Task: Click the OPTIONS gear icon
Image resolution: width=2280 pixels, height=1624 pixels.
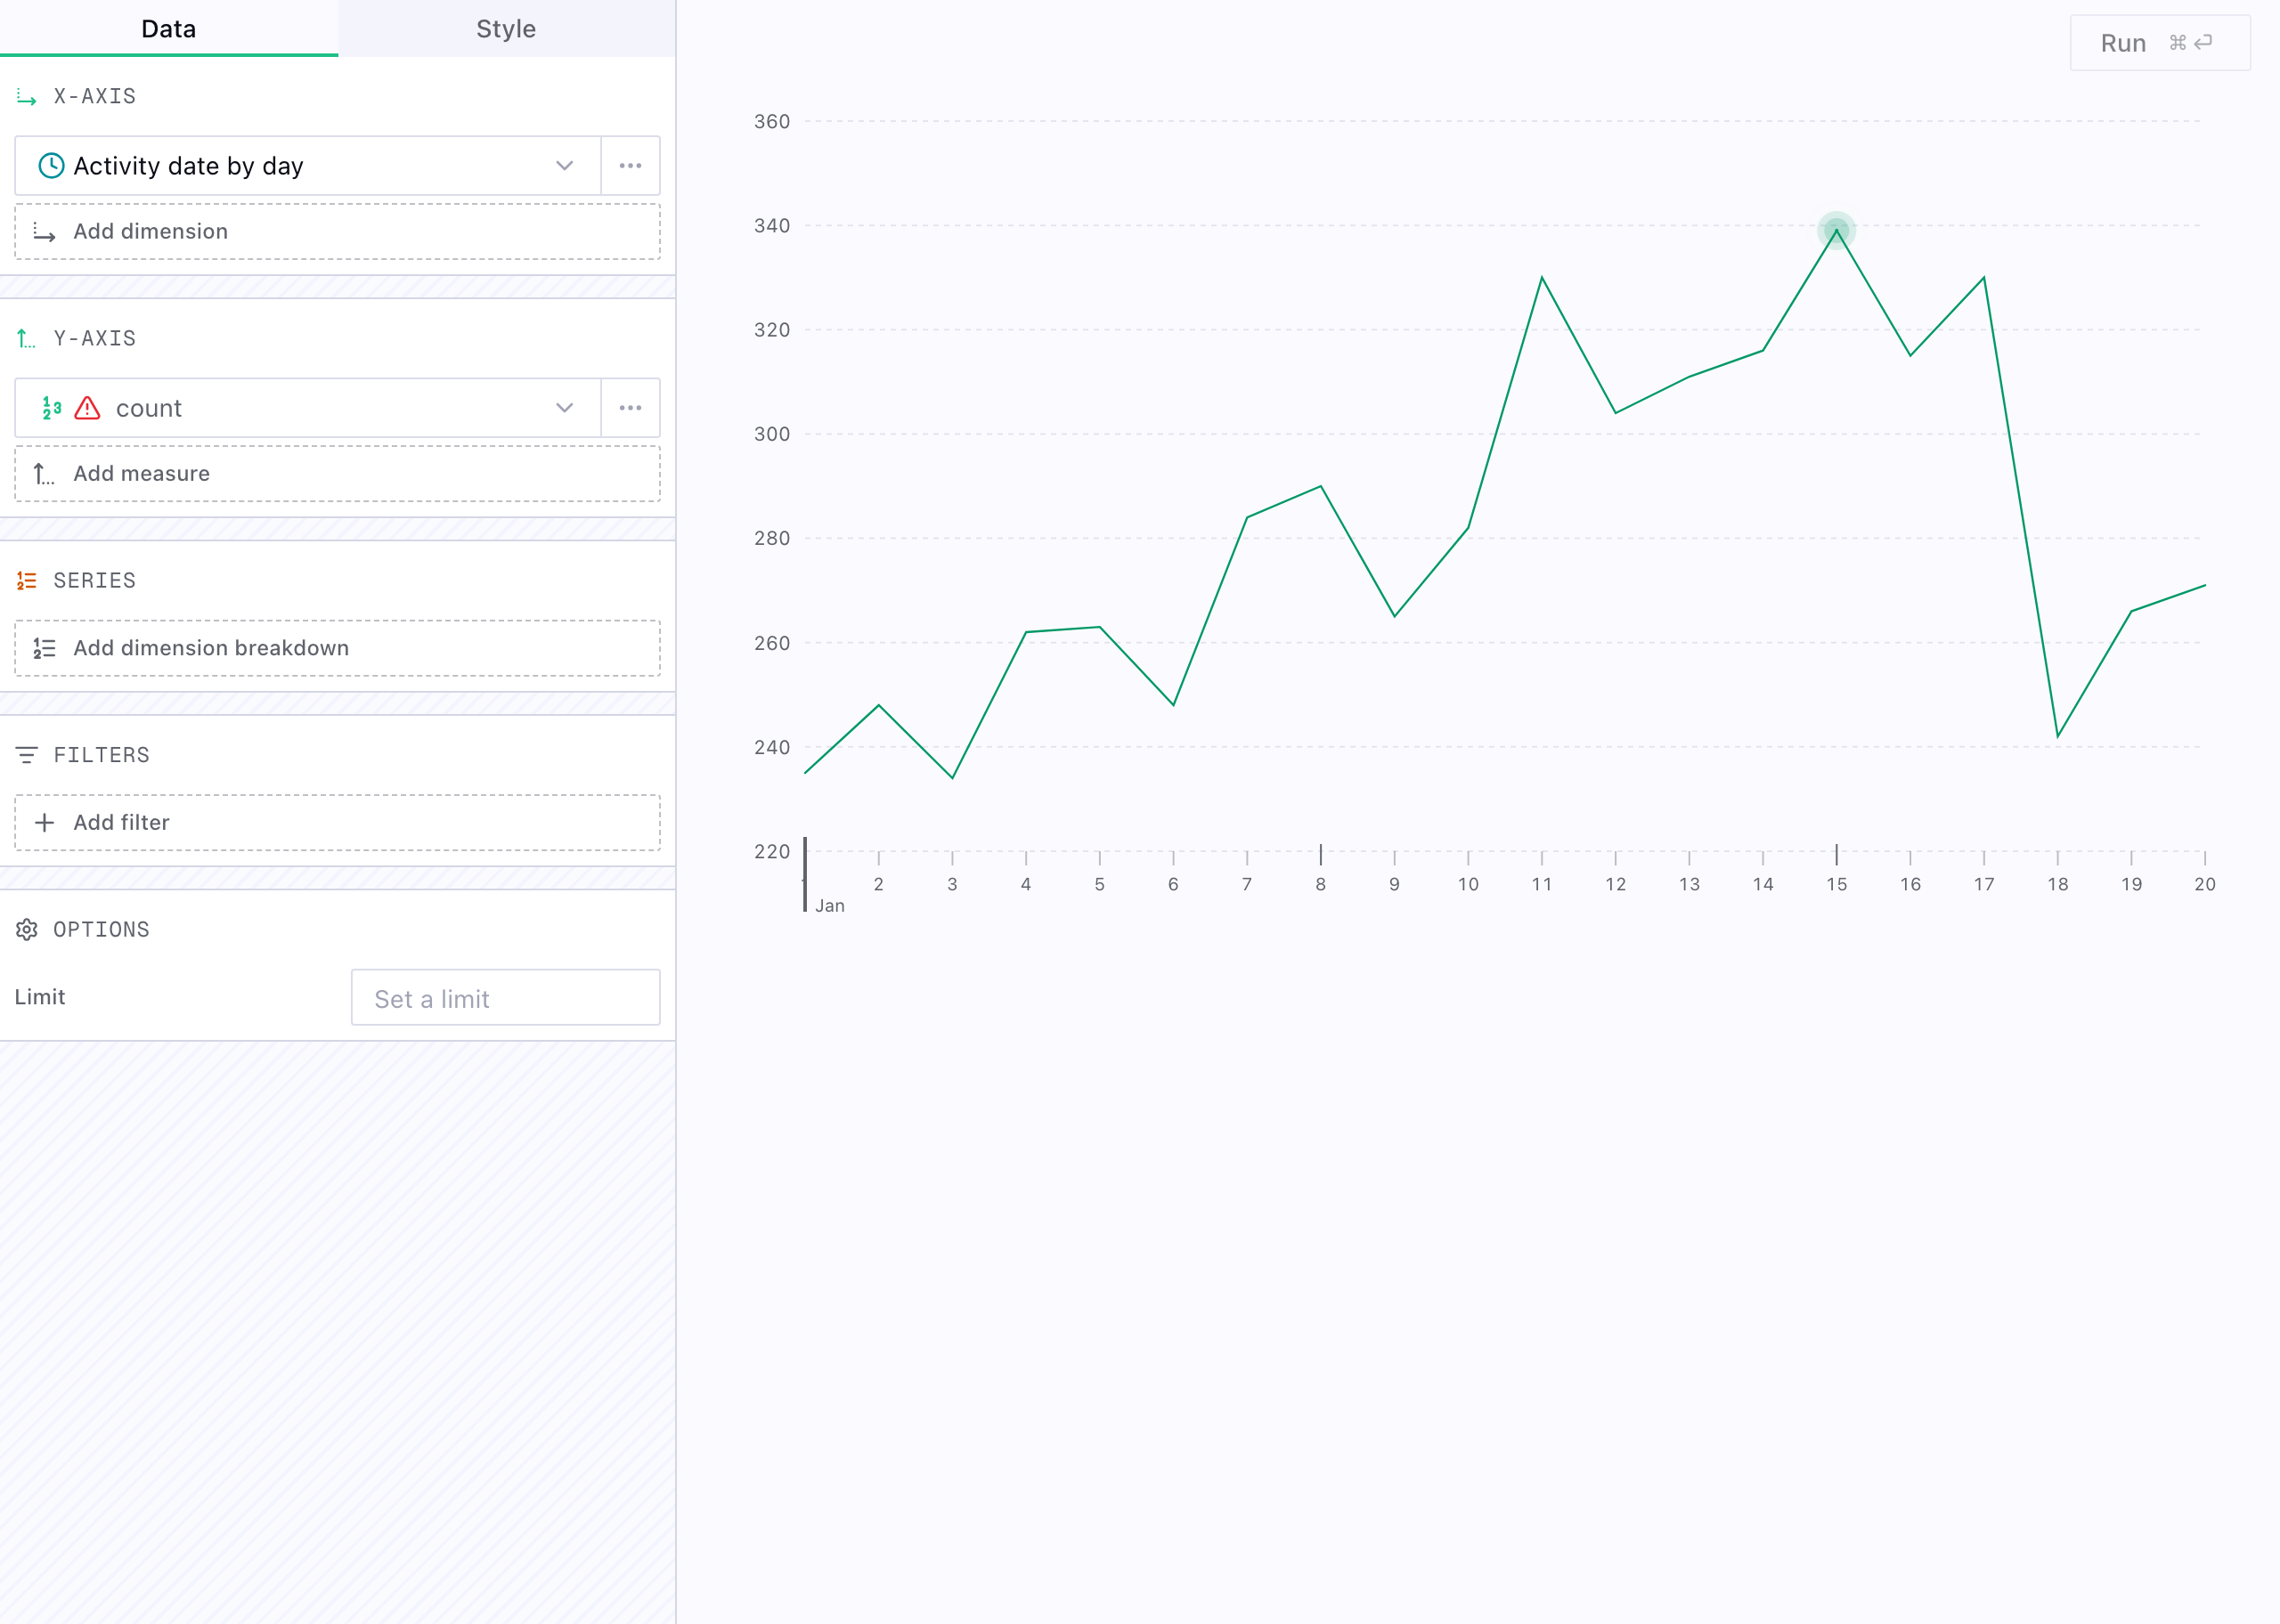Action: pyautogui.click(x=28, y=929)
